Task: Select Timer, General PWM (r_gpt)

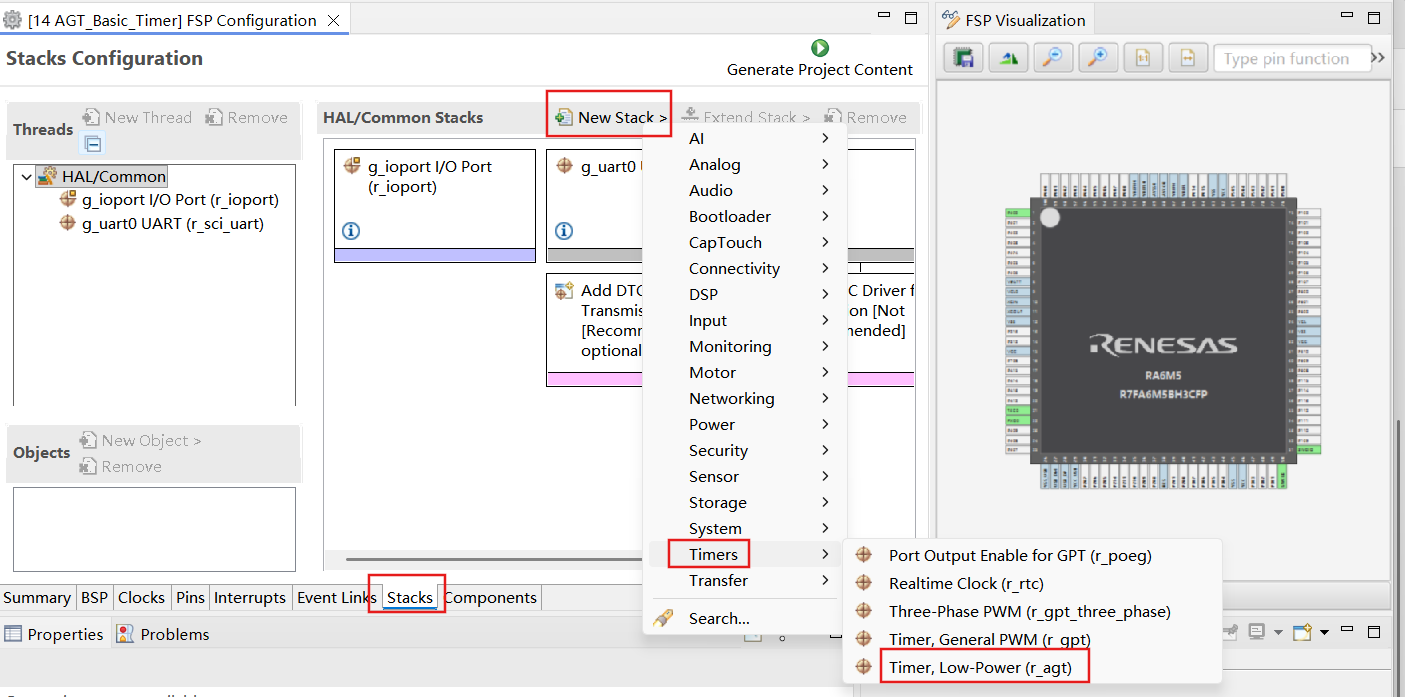Action: tap(989, 639)
